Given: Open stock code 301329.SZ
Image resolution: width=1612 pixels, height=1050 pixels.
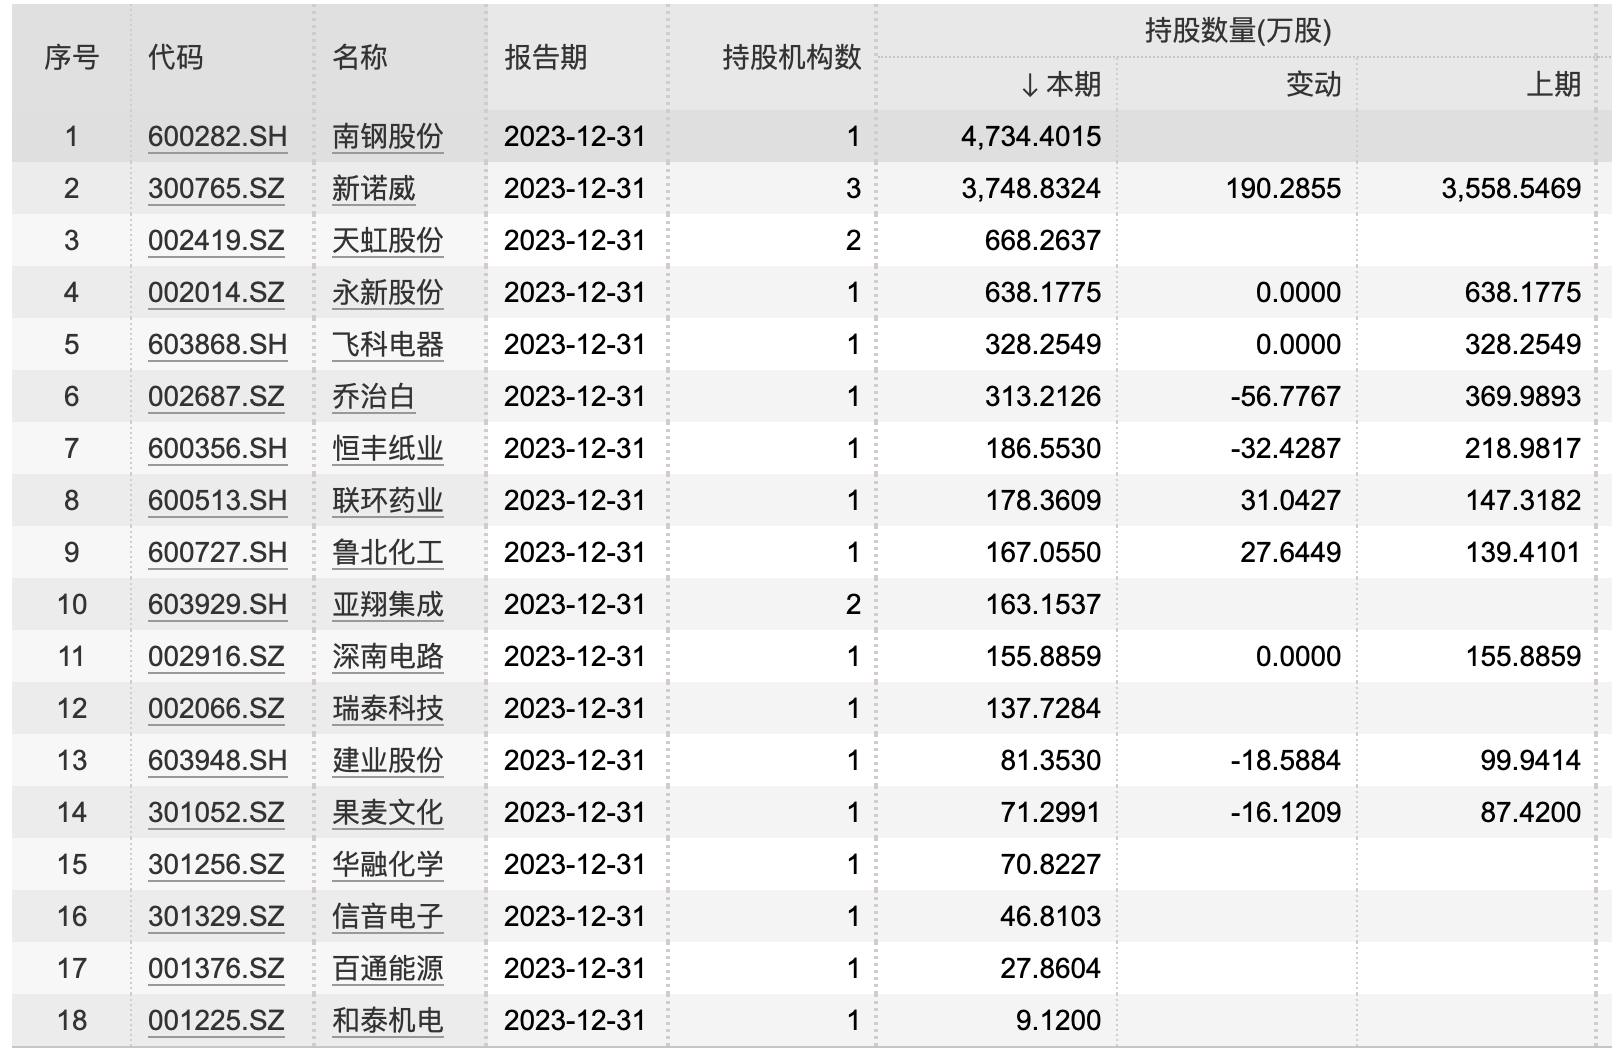Looking at the screenshot, I should (x=216, y=917).
